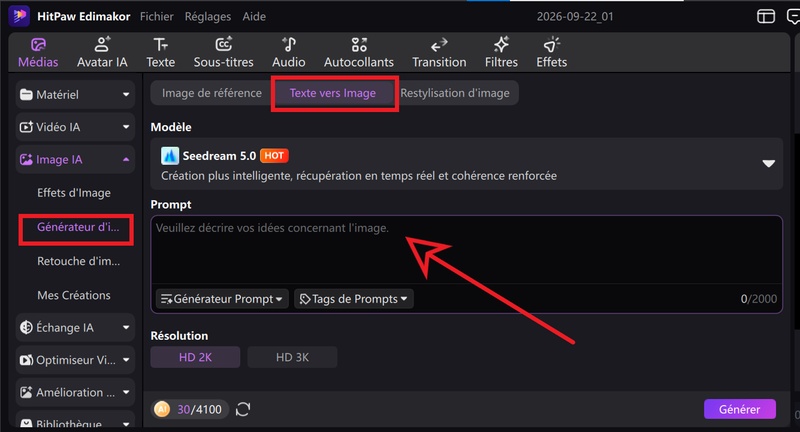
Task: Open the Générateur Prompt dropdown
Action: point(222,299)
